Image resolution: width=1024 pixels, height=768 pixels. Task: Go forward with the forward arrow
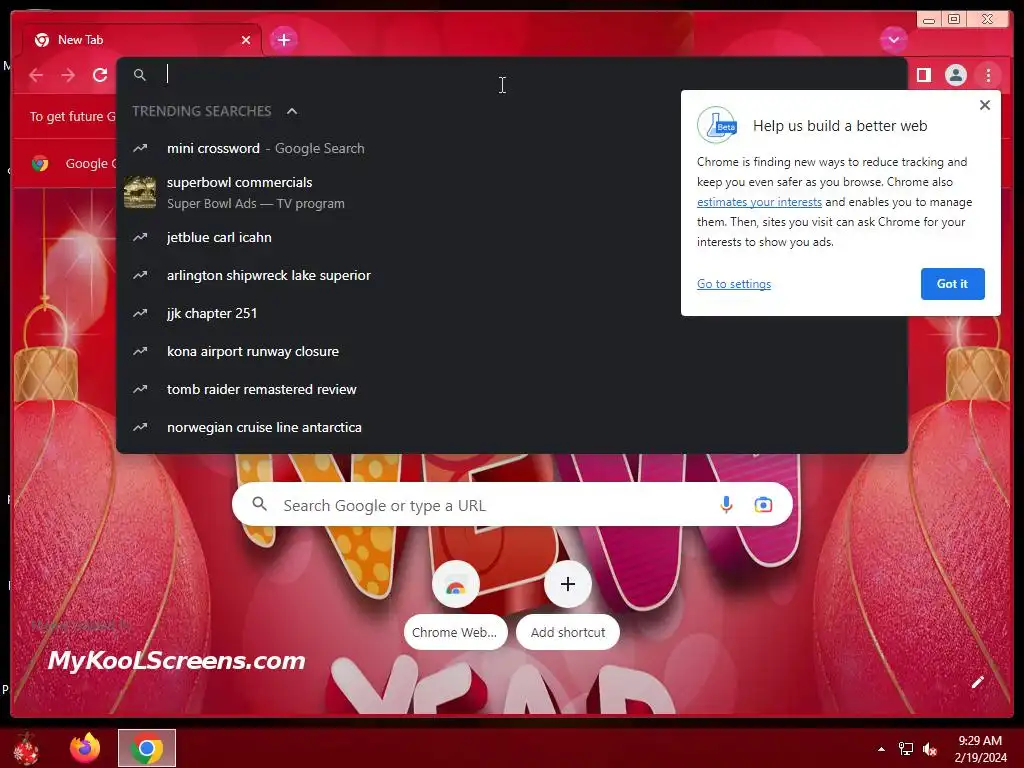[x=68, y=75]
